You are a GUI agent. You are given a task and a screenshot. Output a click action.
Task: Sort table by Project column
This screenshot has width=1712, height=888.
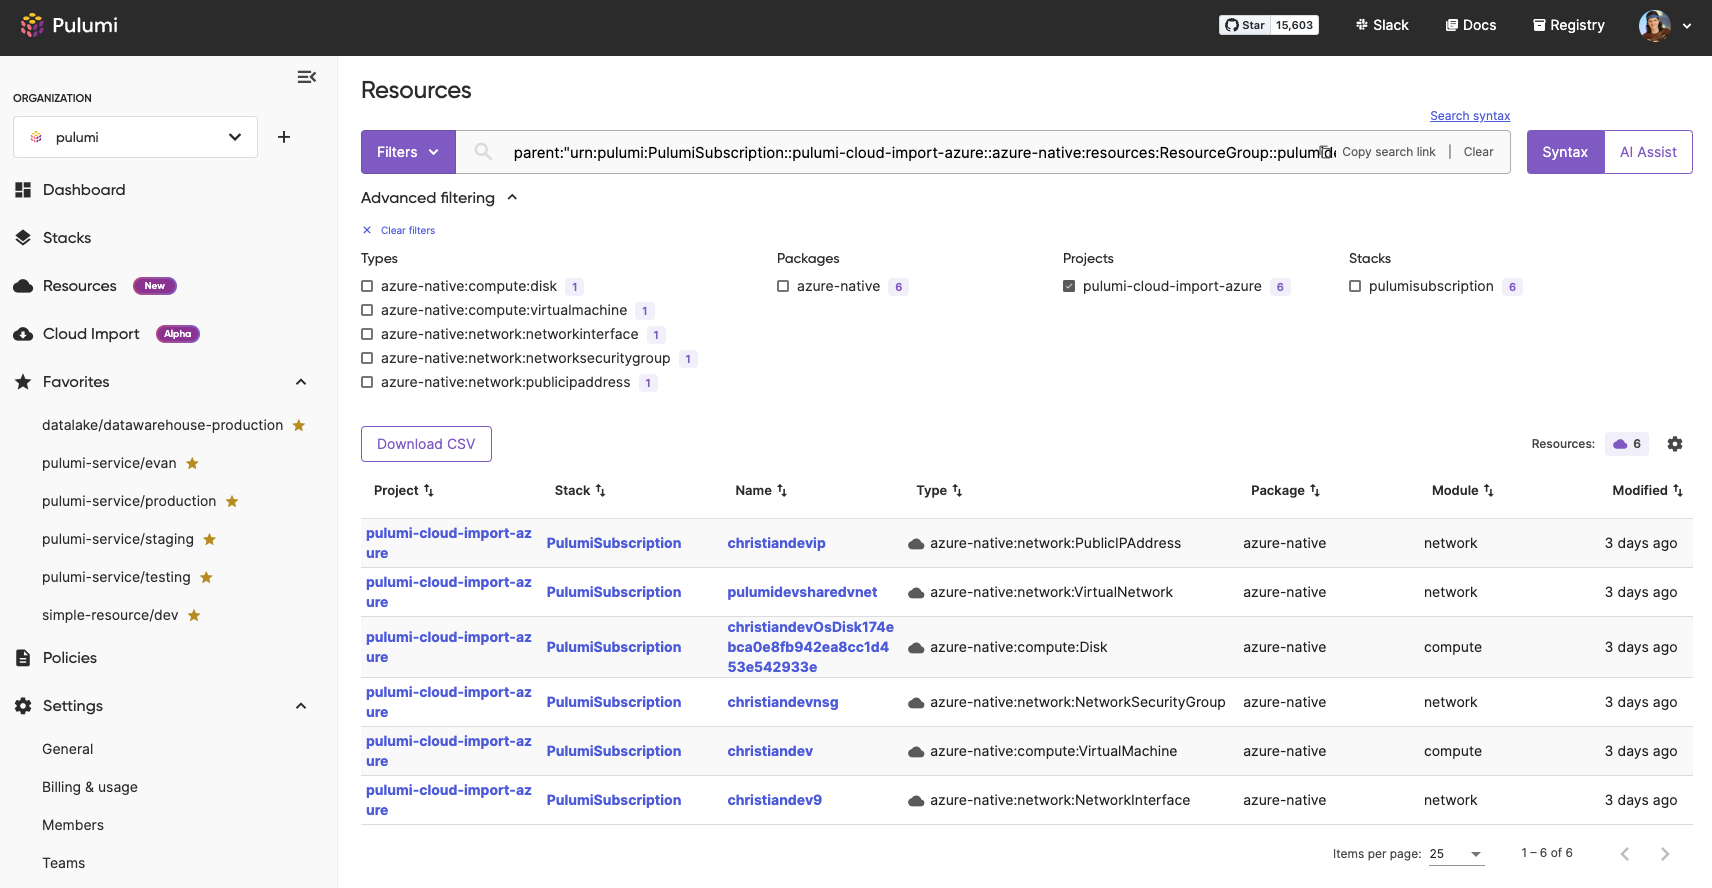click(x=404, y=490)
